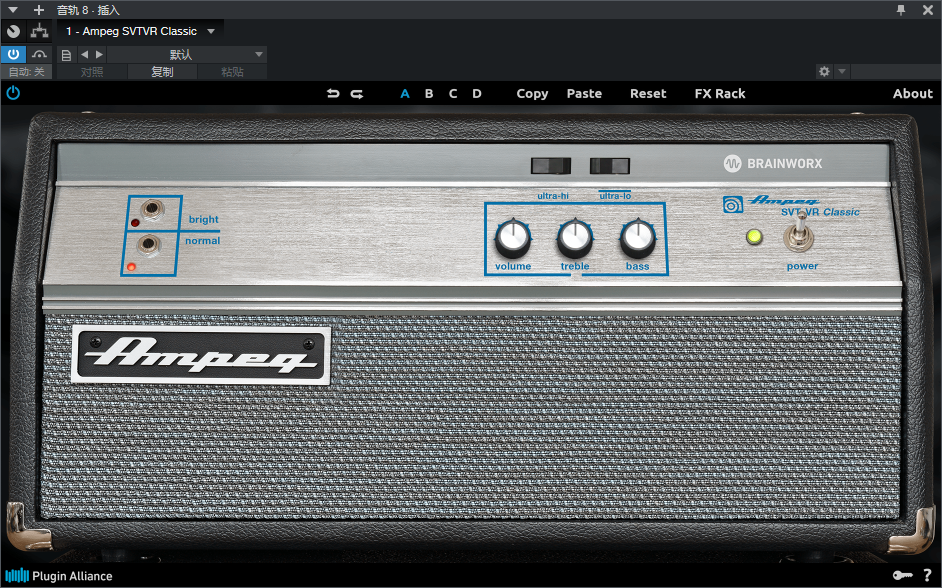Click the 复制 copy button

point(162,72)
